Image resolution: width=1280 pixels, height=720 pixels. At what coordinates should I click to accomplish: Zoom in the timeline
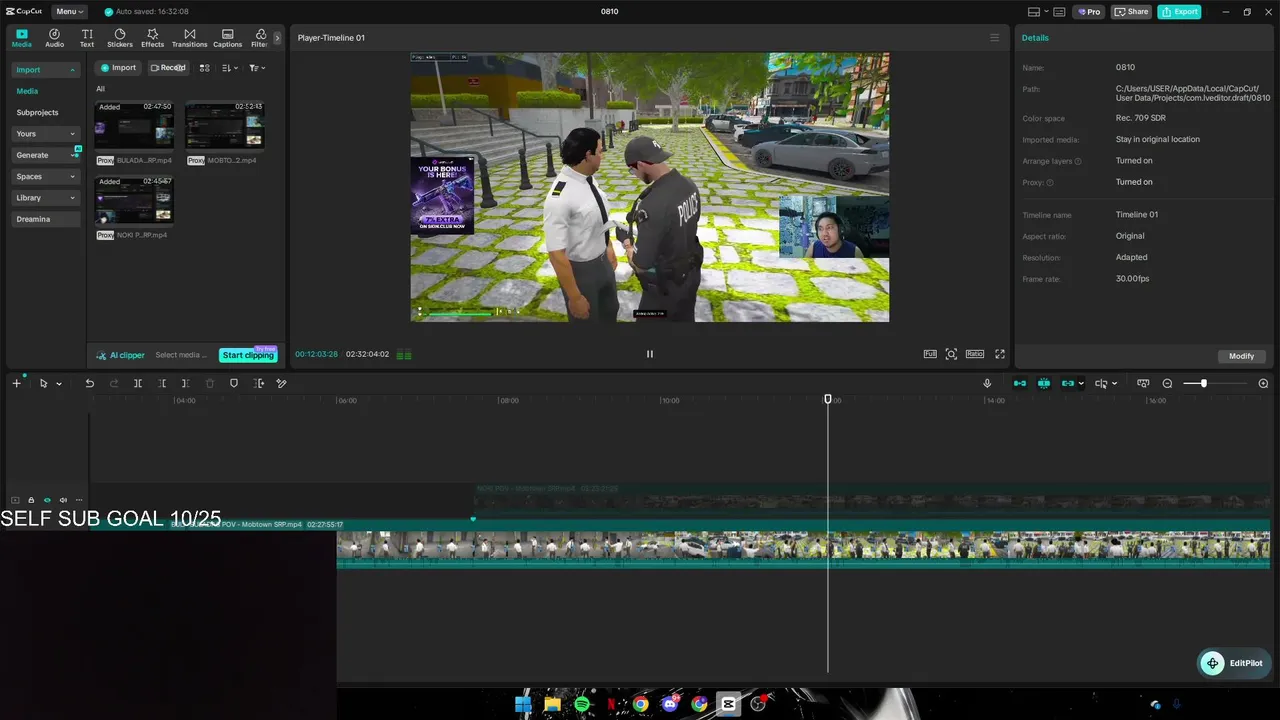1263,384
